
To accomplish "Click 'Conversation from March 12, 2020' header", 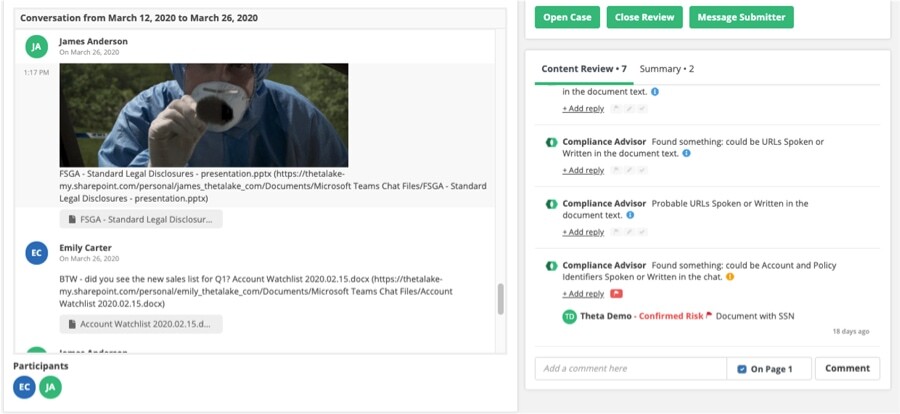I will pyautogui.click(x=139, y=18).
